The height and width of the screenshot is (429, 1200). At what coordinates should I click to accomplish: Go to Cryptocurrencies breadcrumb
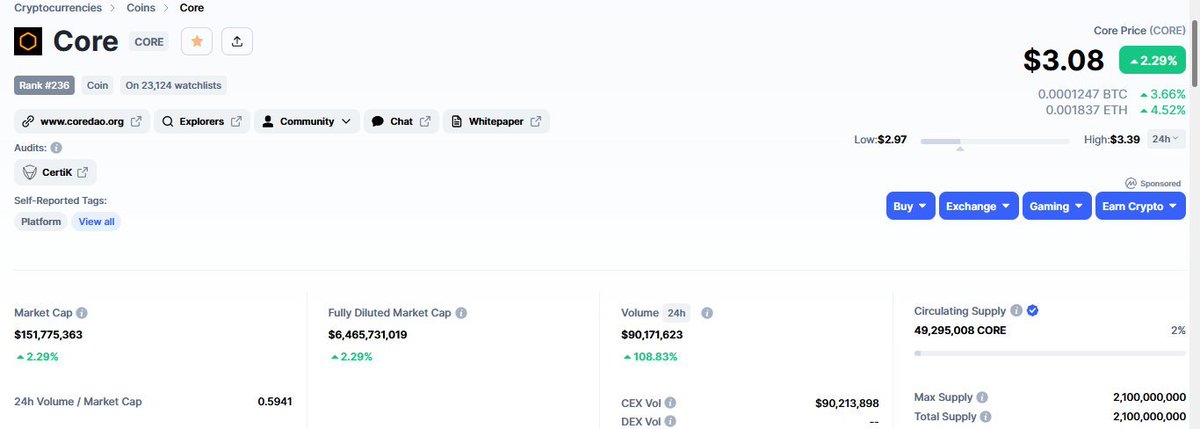pyautogui.click(x=58, y=8)
